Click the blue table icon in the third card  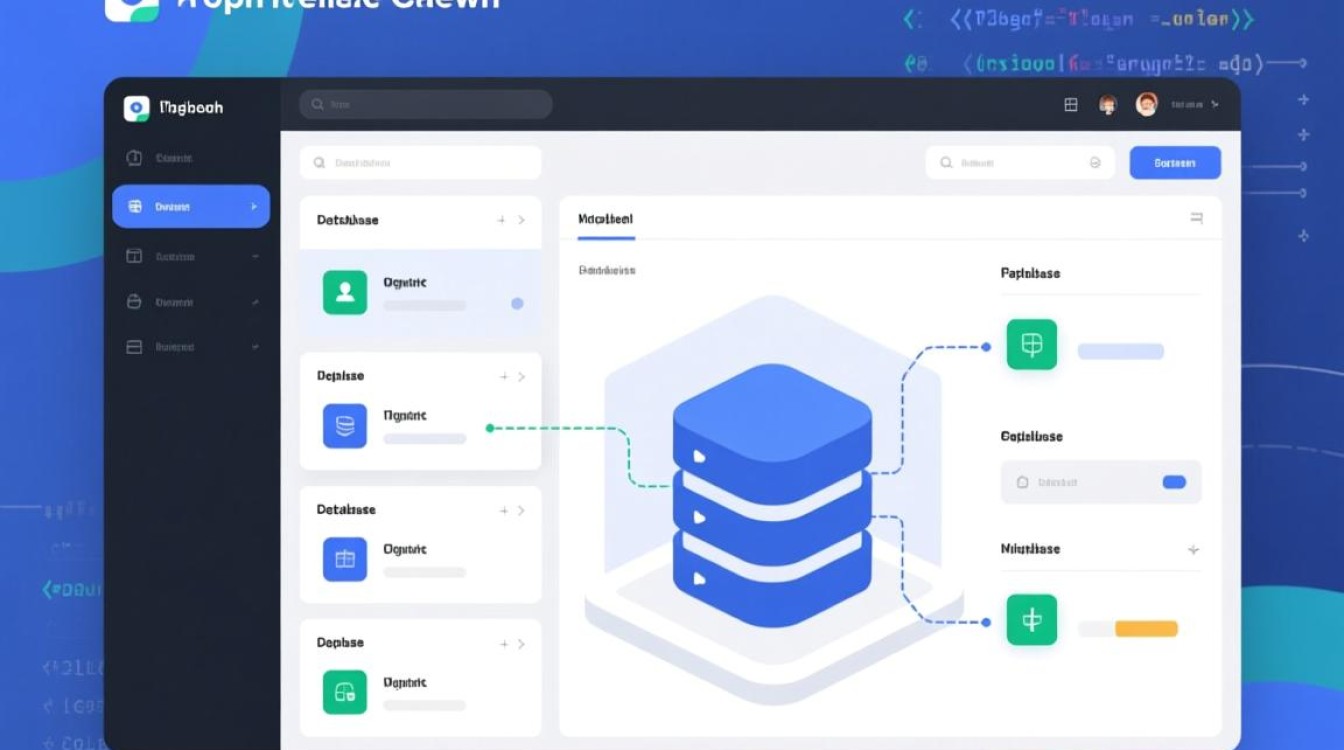click(x=345, y=559)
